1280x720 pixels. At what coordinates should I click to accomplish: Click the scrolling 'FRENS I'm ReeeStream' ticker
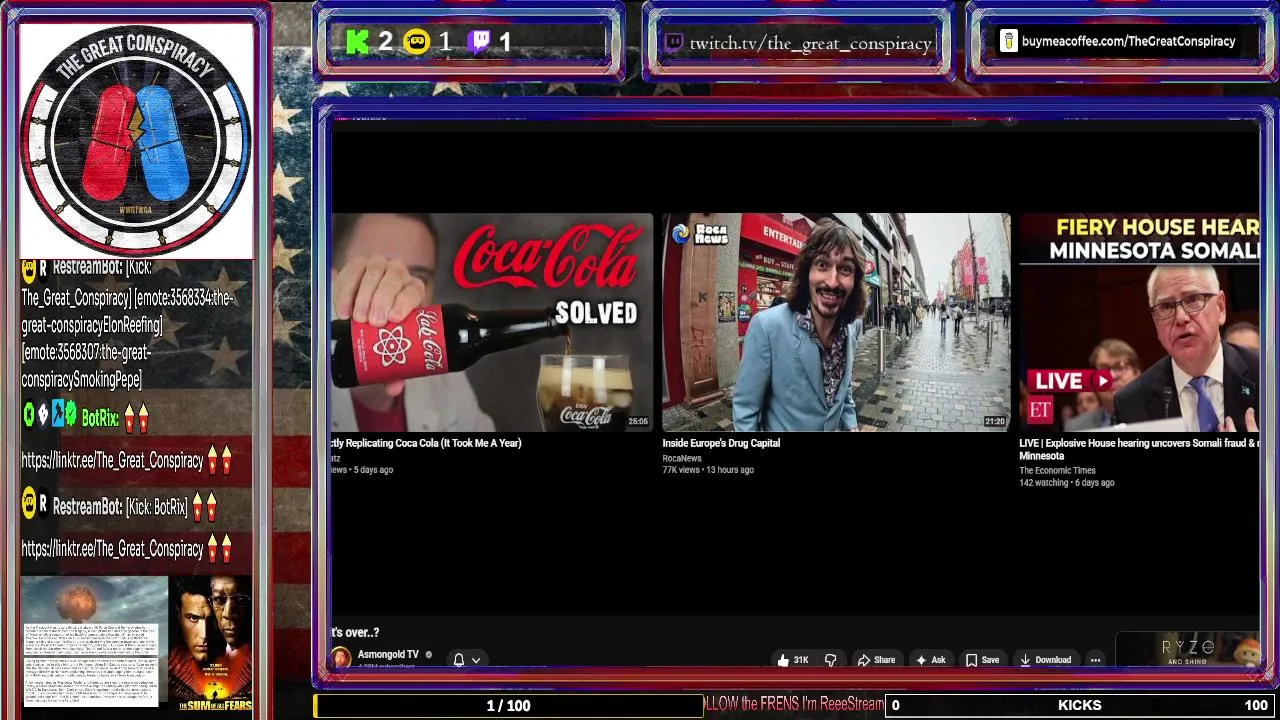click(x=794, y=704)
